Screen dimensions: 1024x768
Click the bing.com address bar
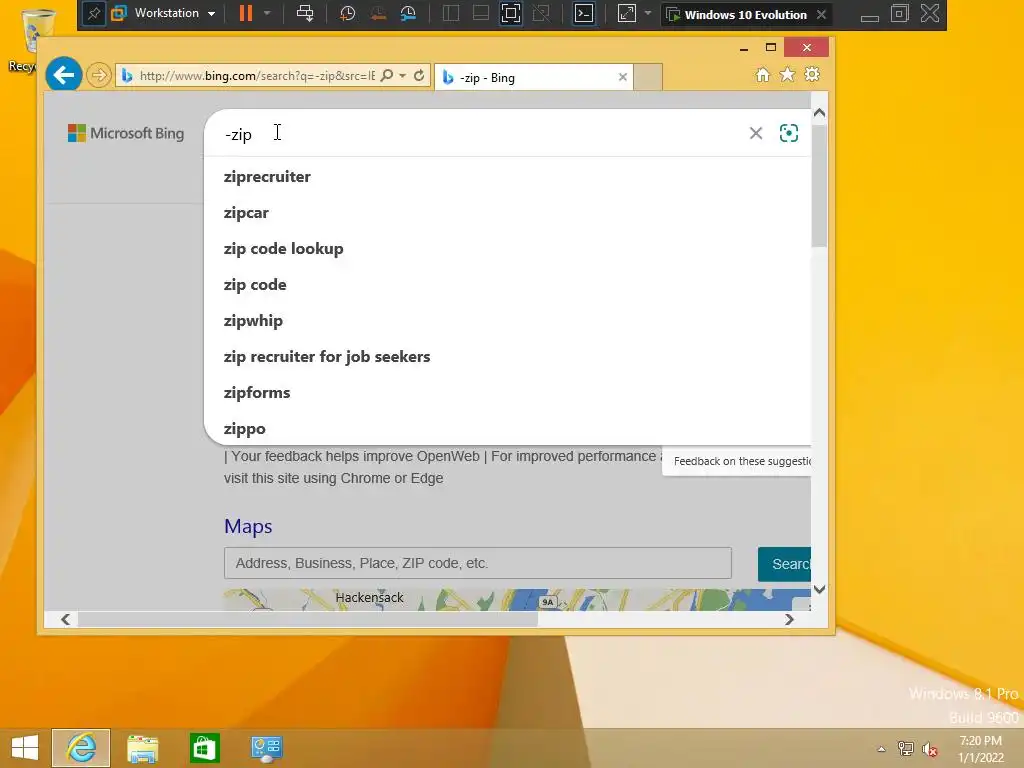click(x=257, y=76)
